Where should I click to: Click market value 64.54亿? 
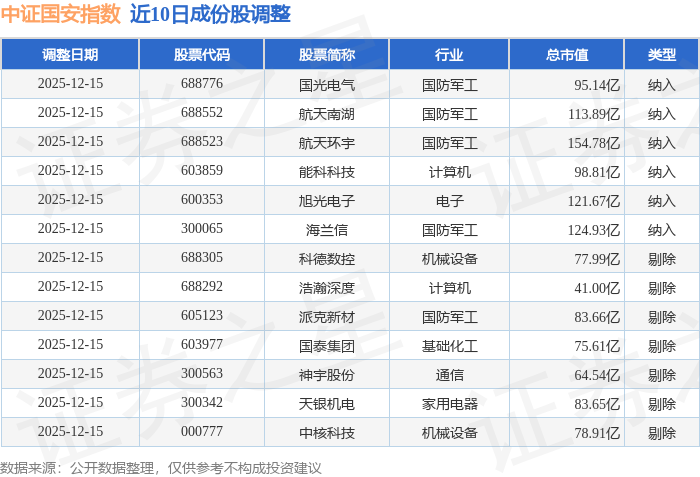pyautogui.click(x=597, y=375)
